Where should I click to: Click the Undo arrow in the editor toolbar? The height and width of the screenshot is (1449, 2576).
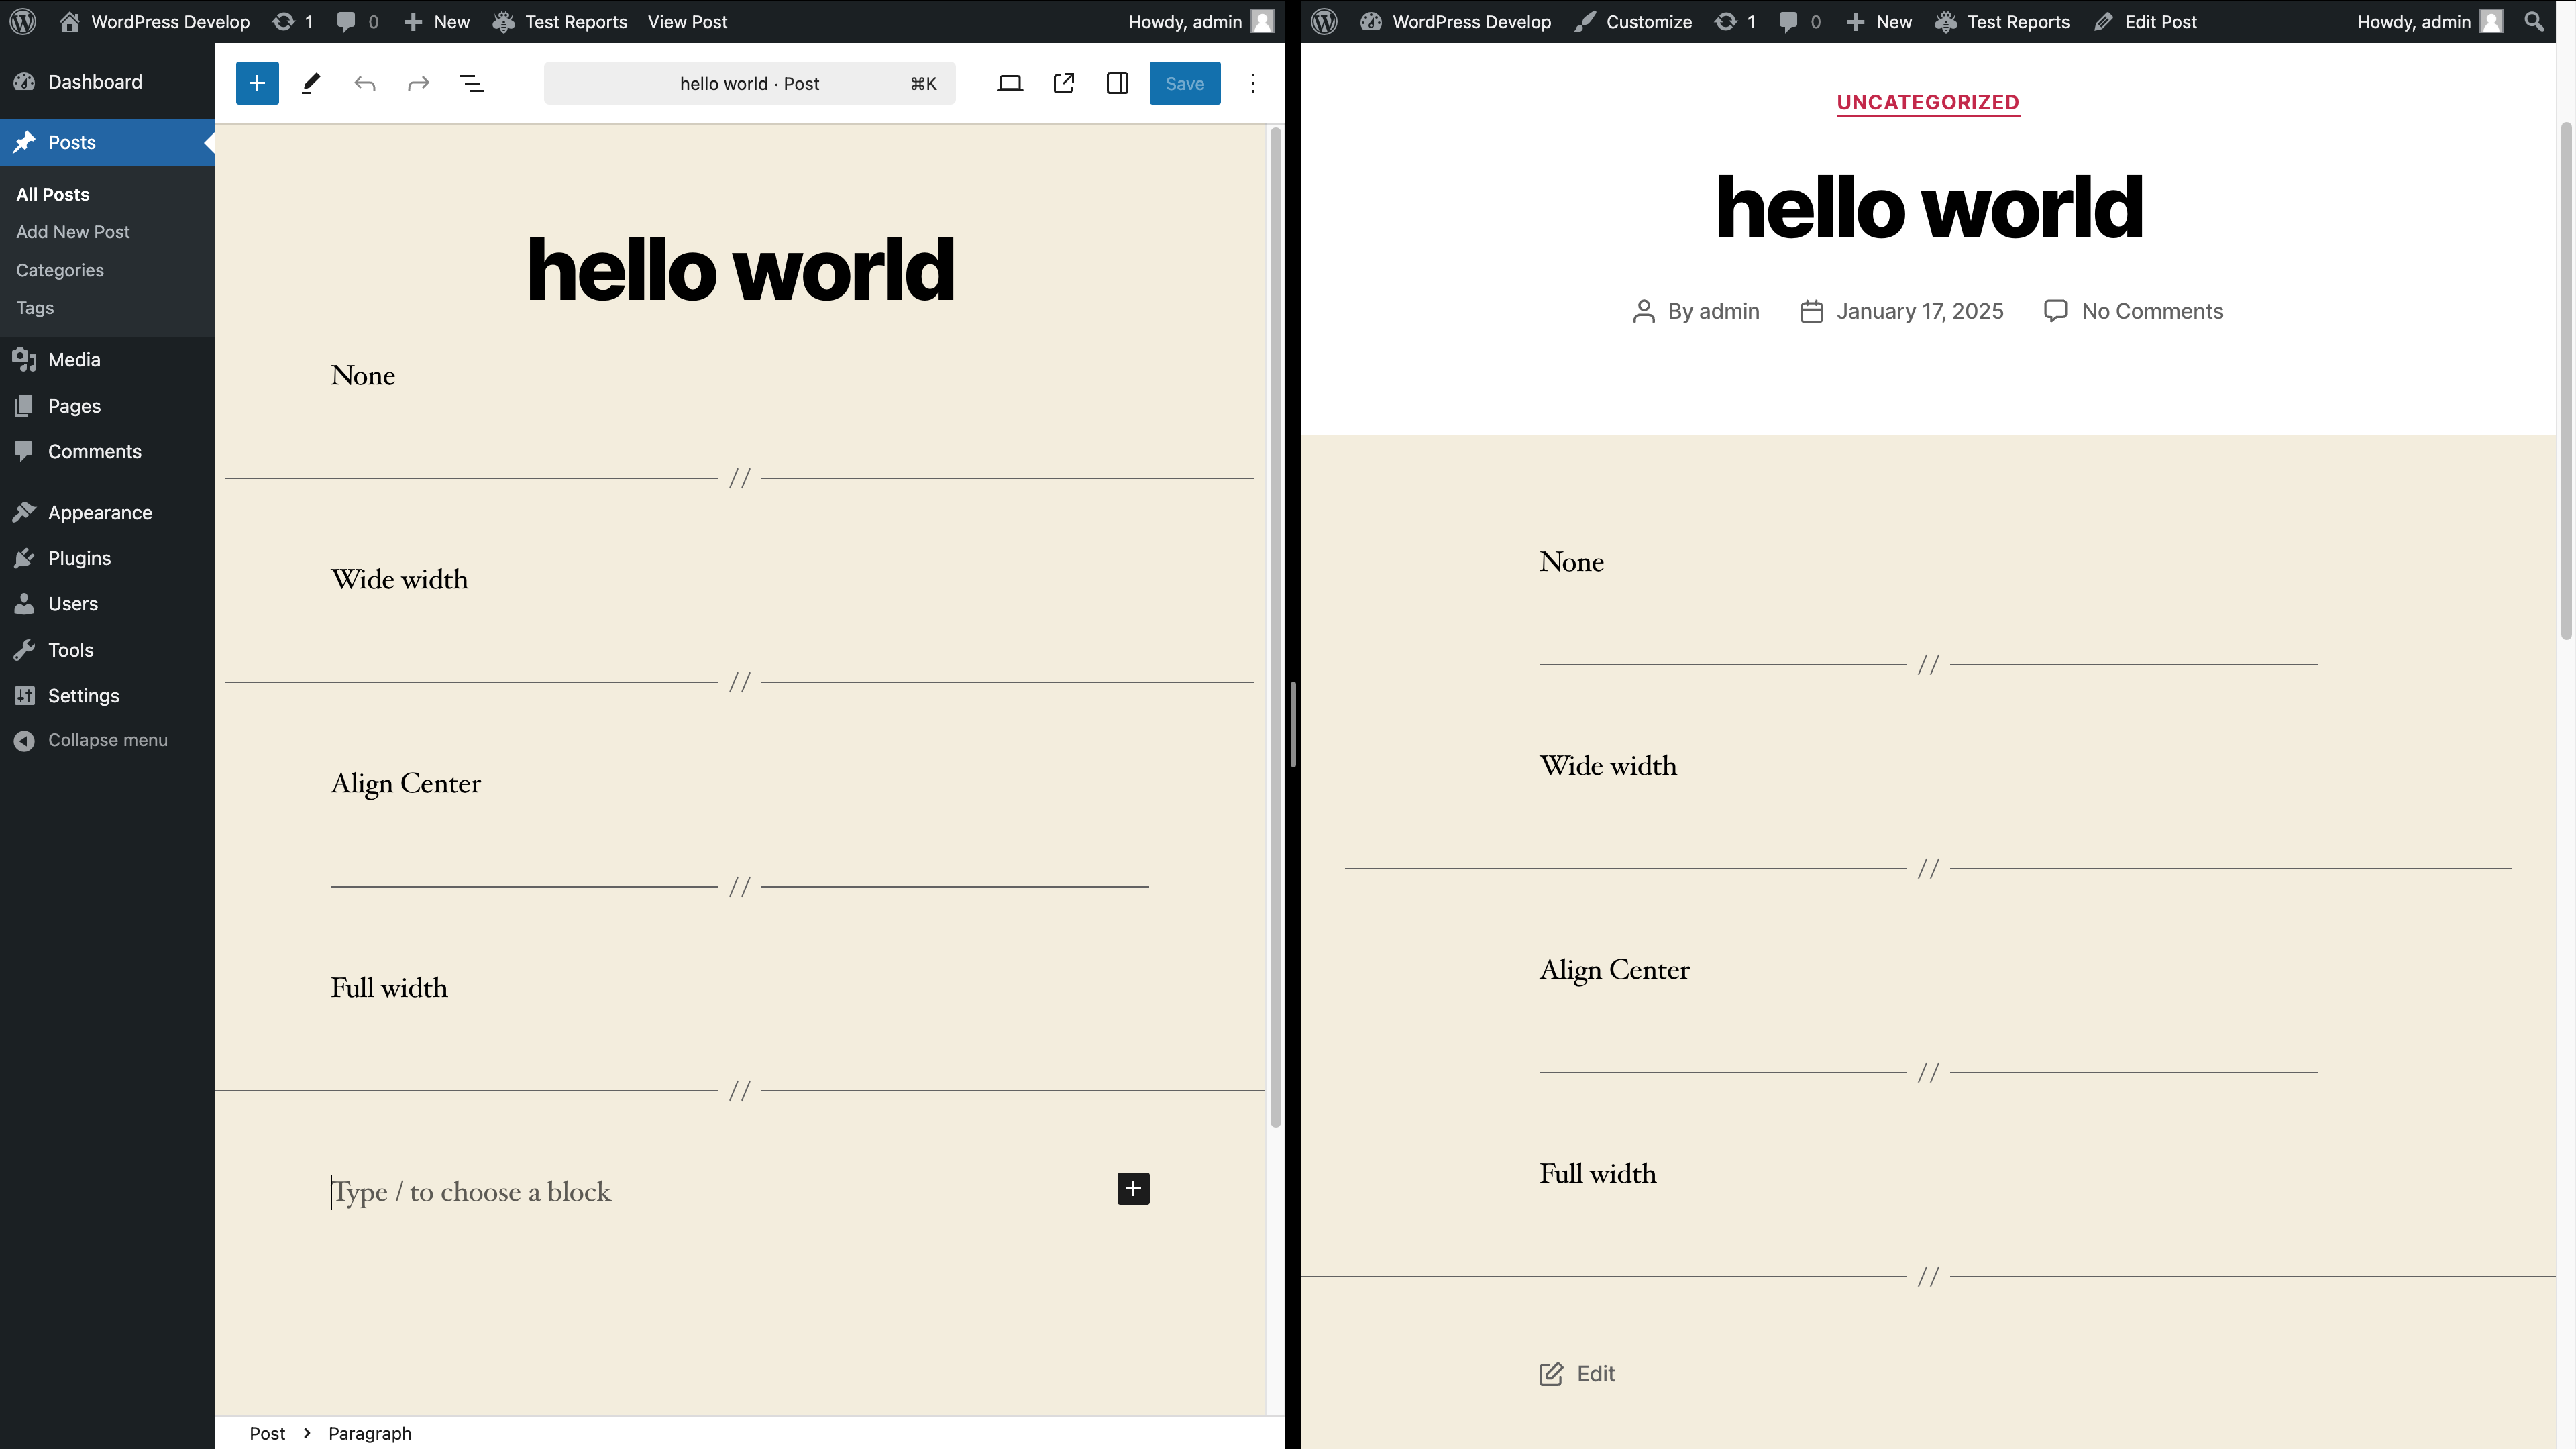point(365,83)
